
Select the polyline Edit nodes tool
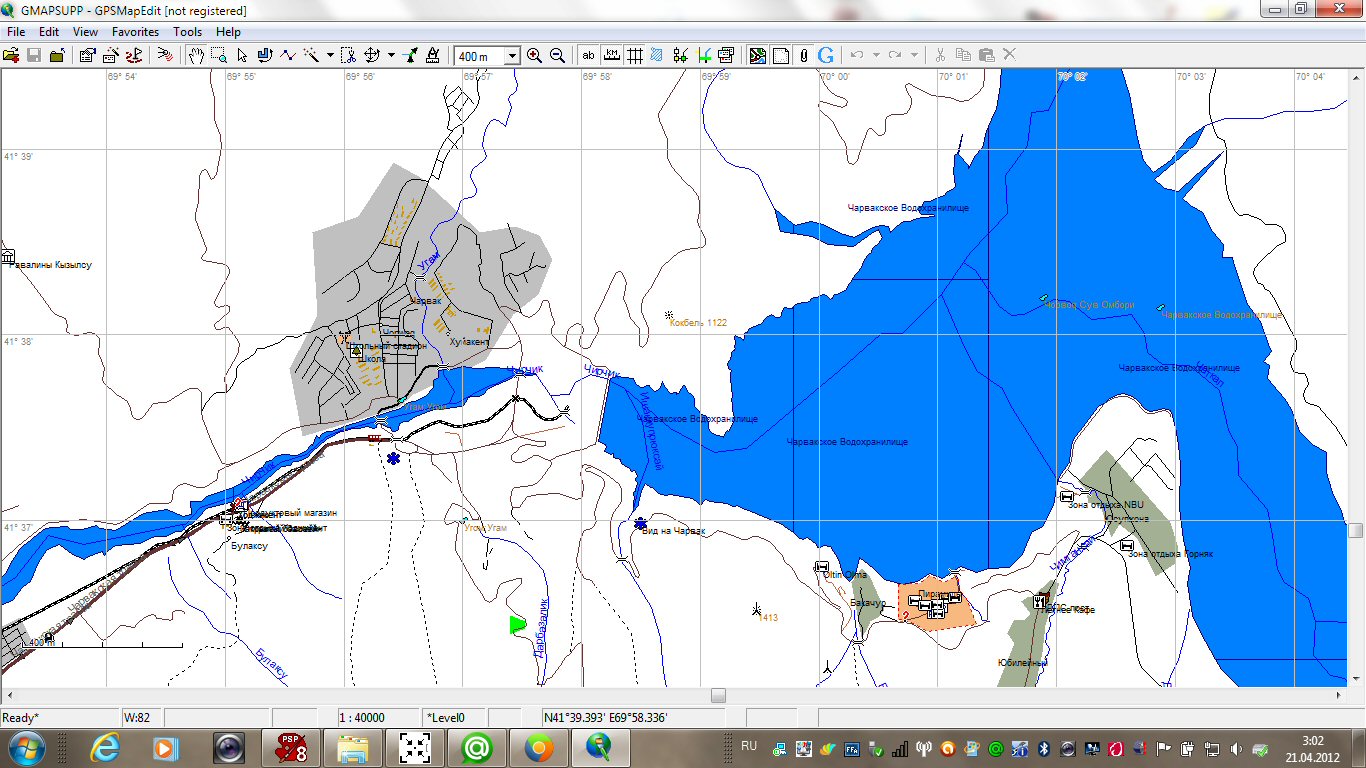coord(288,55)
